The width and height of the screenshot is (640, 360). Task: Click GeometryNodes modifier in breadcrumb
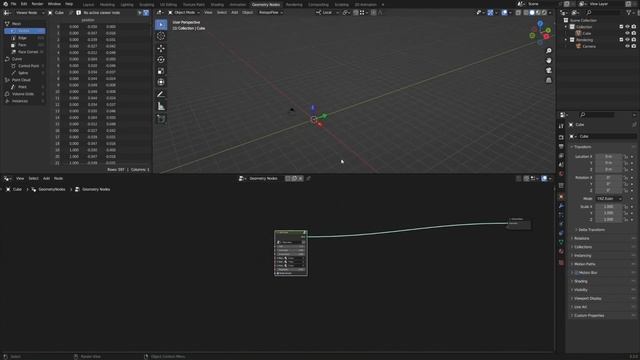tap(51, 189)
